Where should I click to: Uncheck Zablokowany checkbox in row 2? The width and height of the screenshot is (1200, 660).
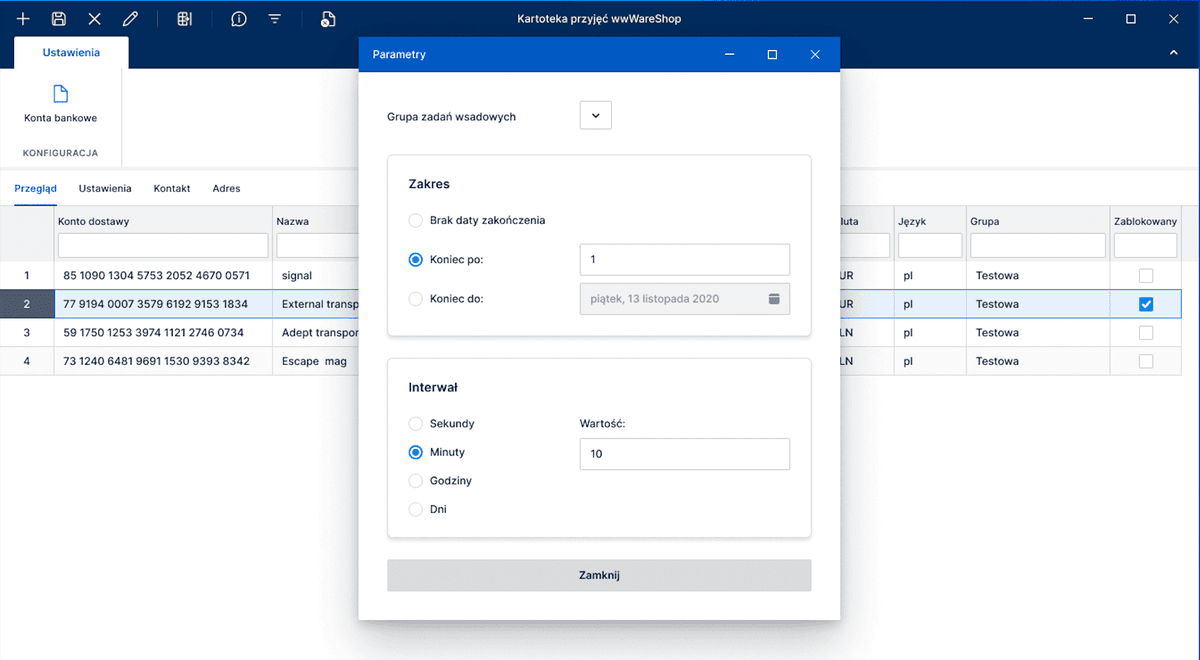point(1146,304)
